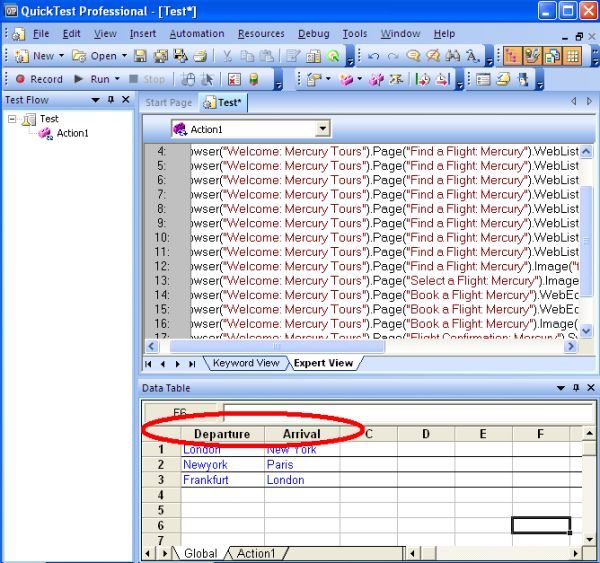The image size is (600, 563).
Task: Open the New button dropdown arrow
Action: coord(61,56)
